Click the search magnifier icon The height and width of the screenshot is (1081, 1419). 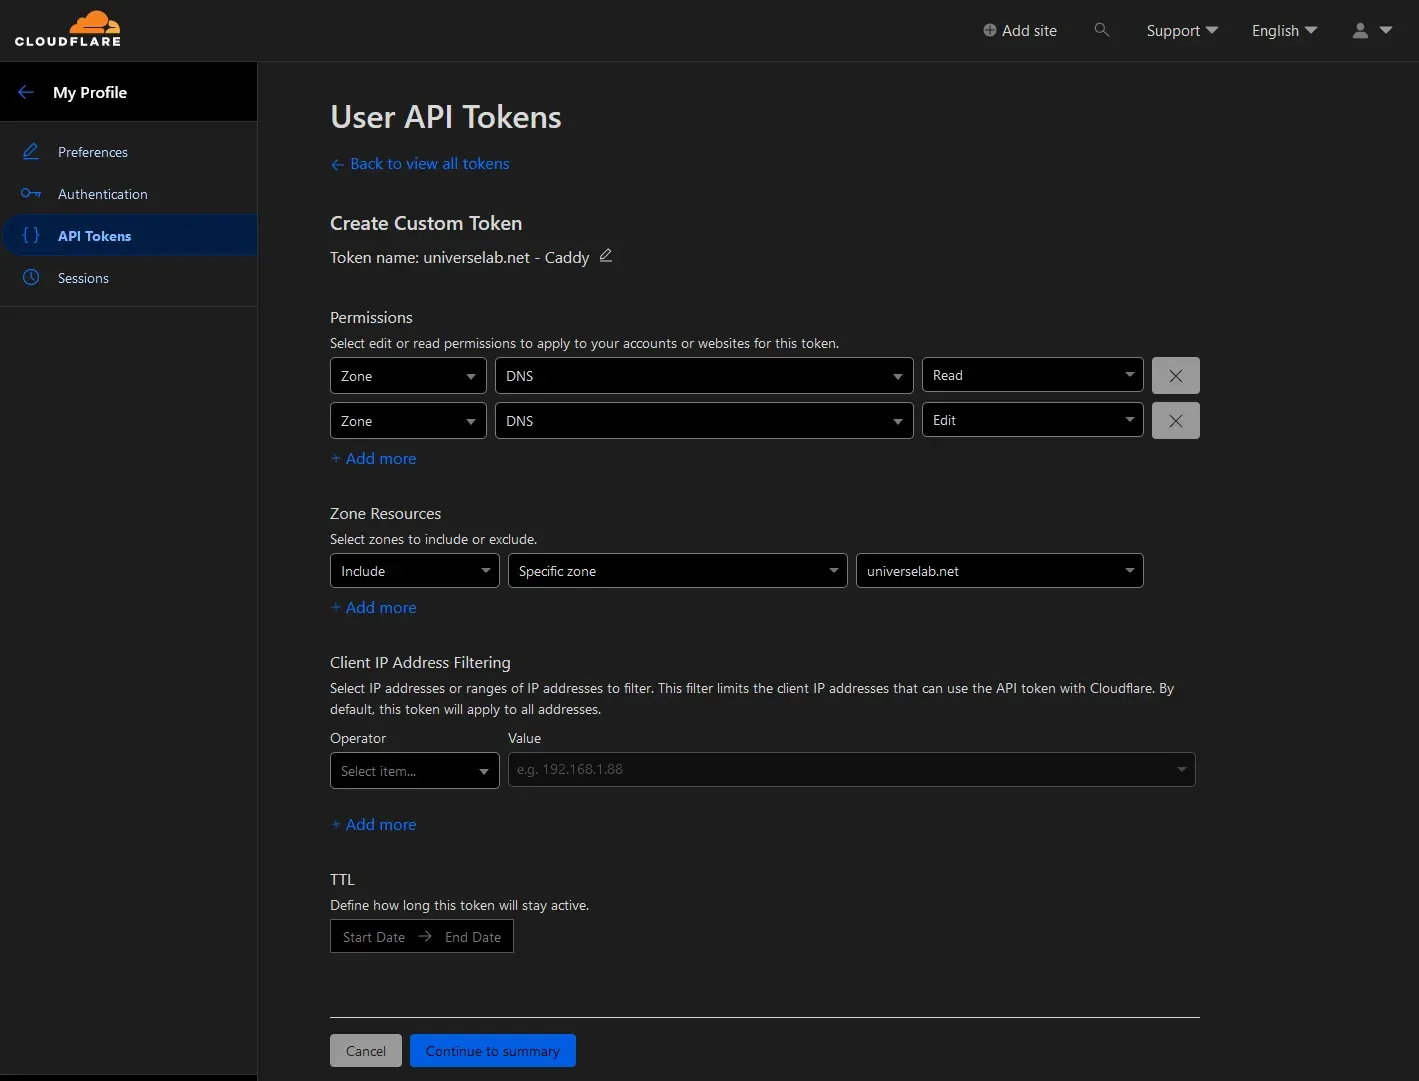(x=1102, y=30)
